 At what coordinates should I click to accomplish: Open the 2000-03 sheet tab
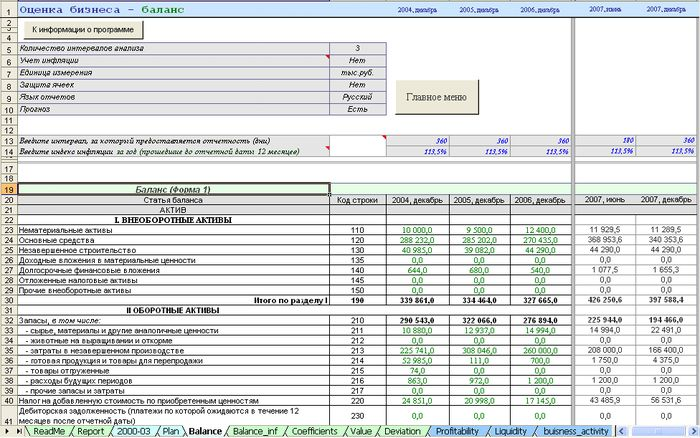pos(133,431)
